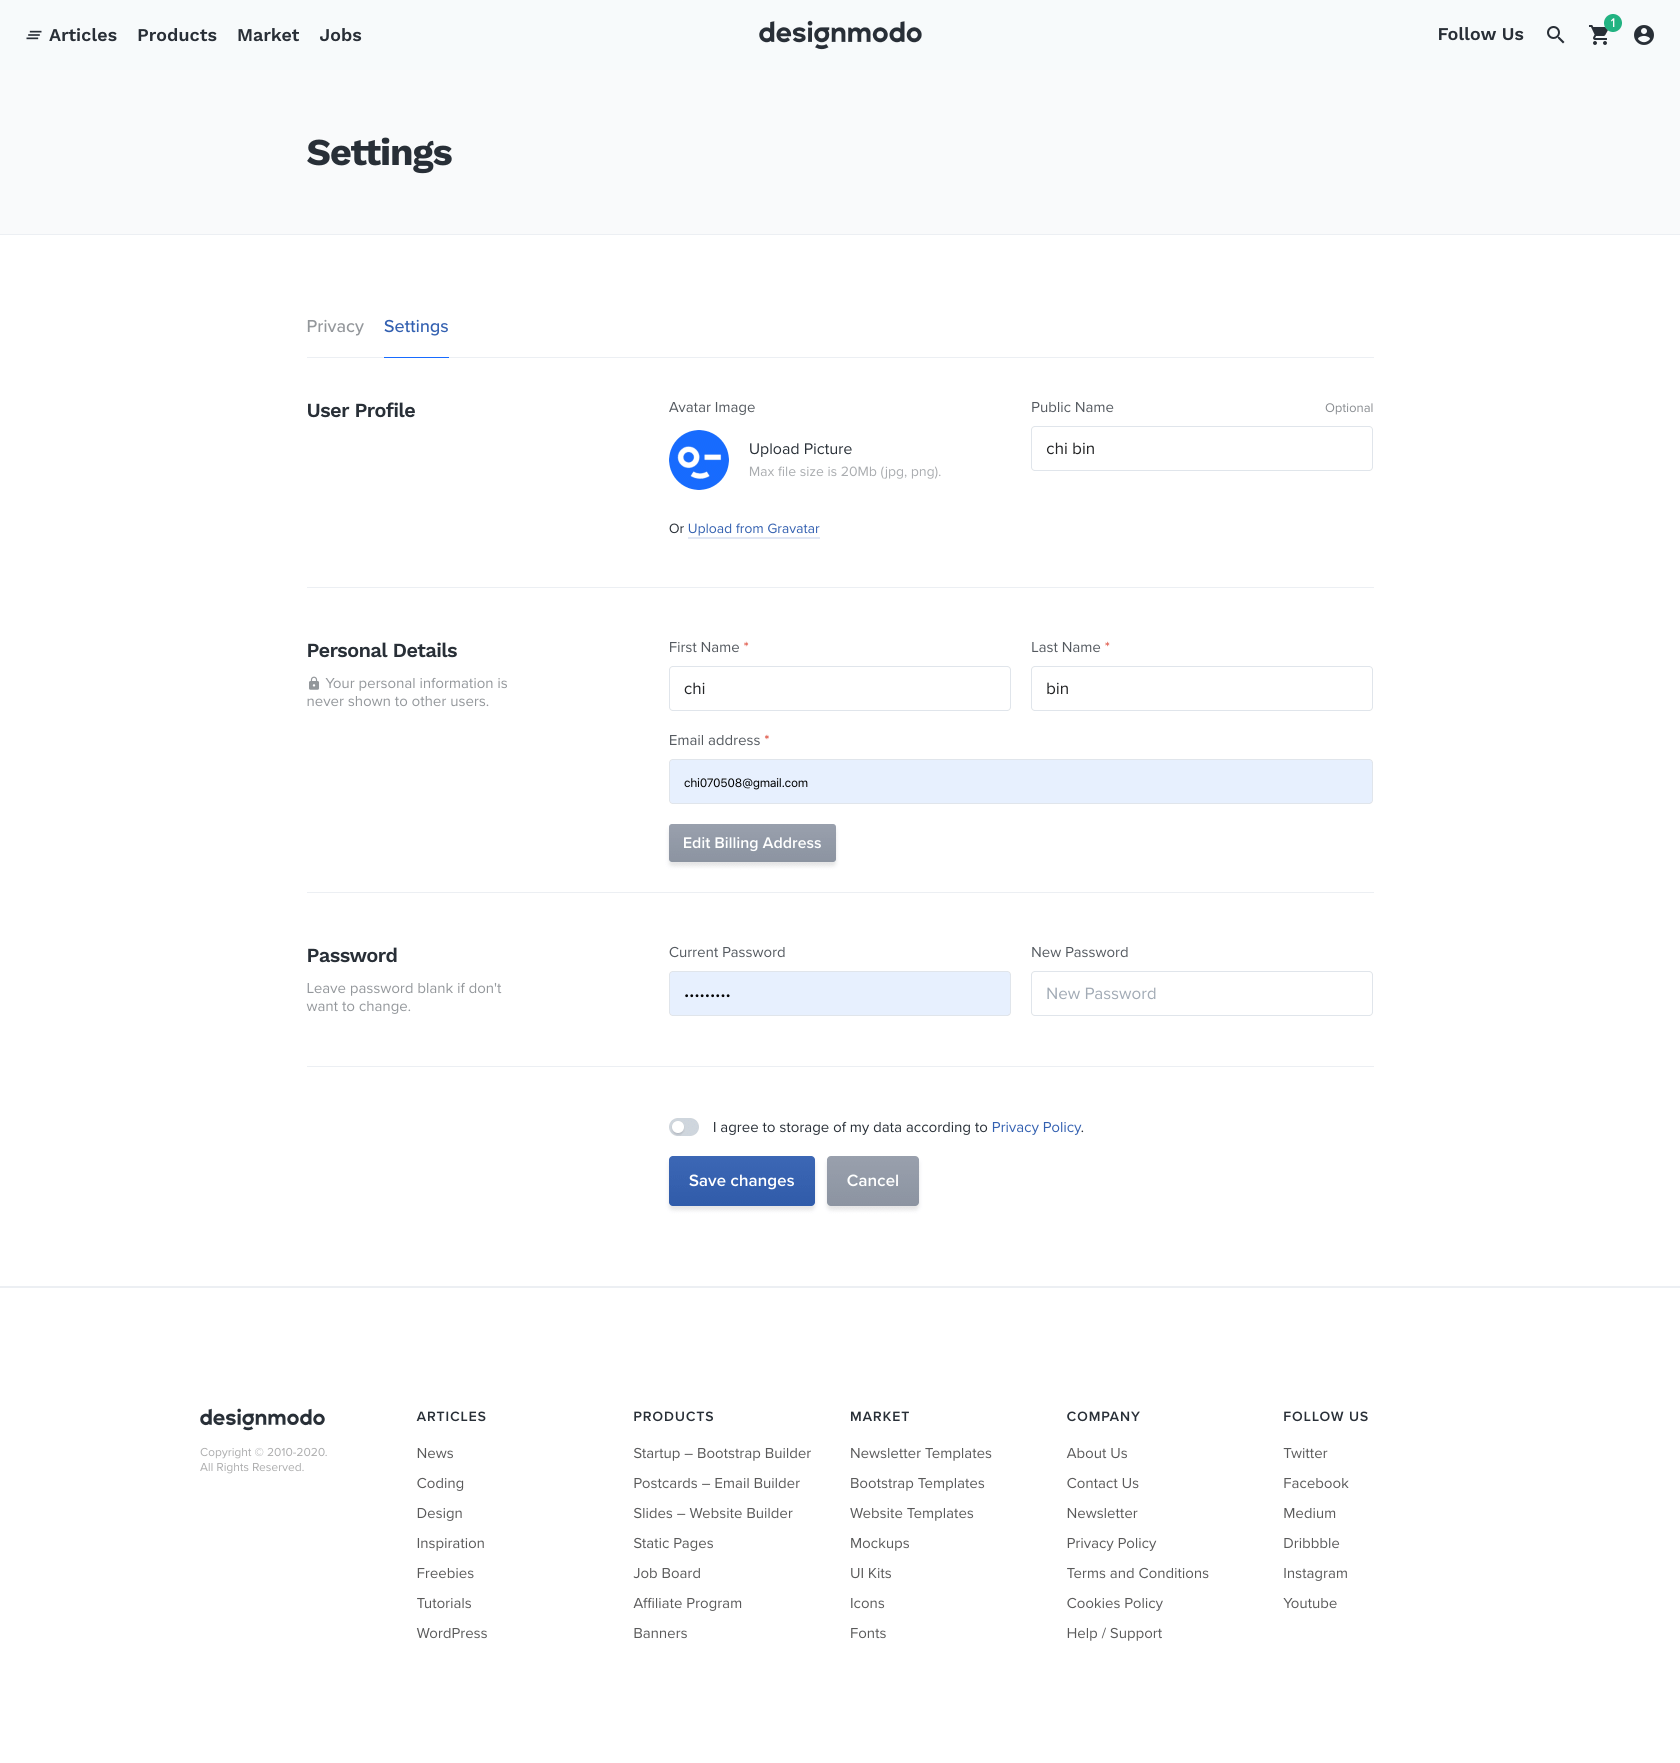
Task: Open footer Youtube link
Action: pyautogui.click(x=1310, y=1603)
